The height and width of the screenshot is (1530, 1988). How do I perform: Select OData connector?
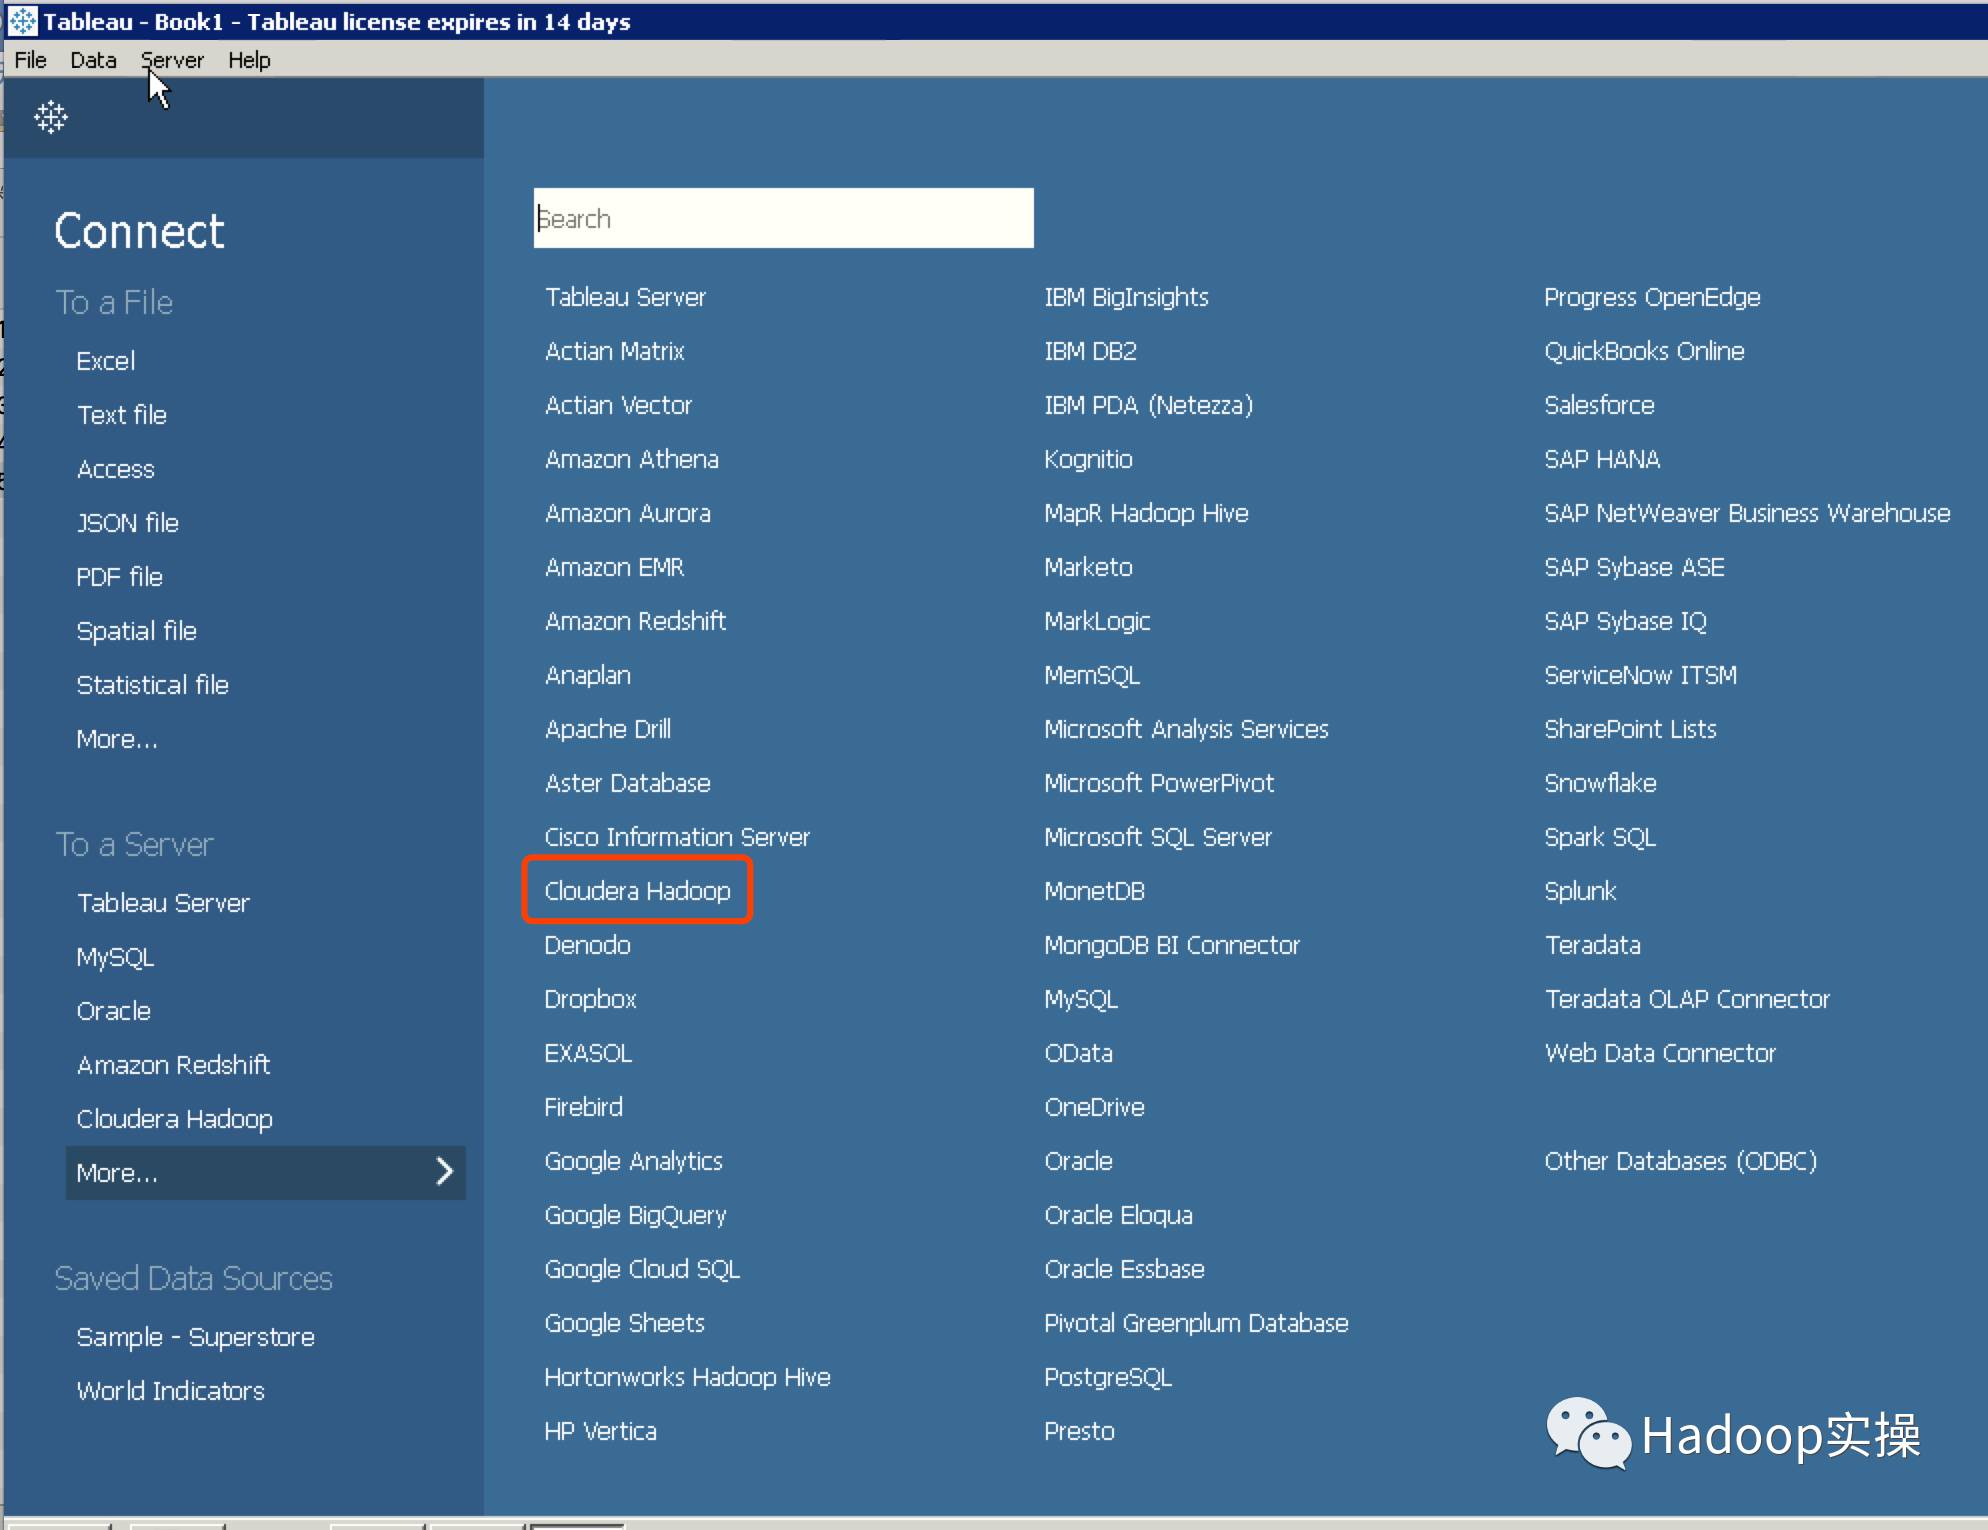click(1079, 1053)
